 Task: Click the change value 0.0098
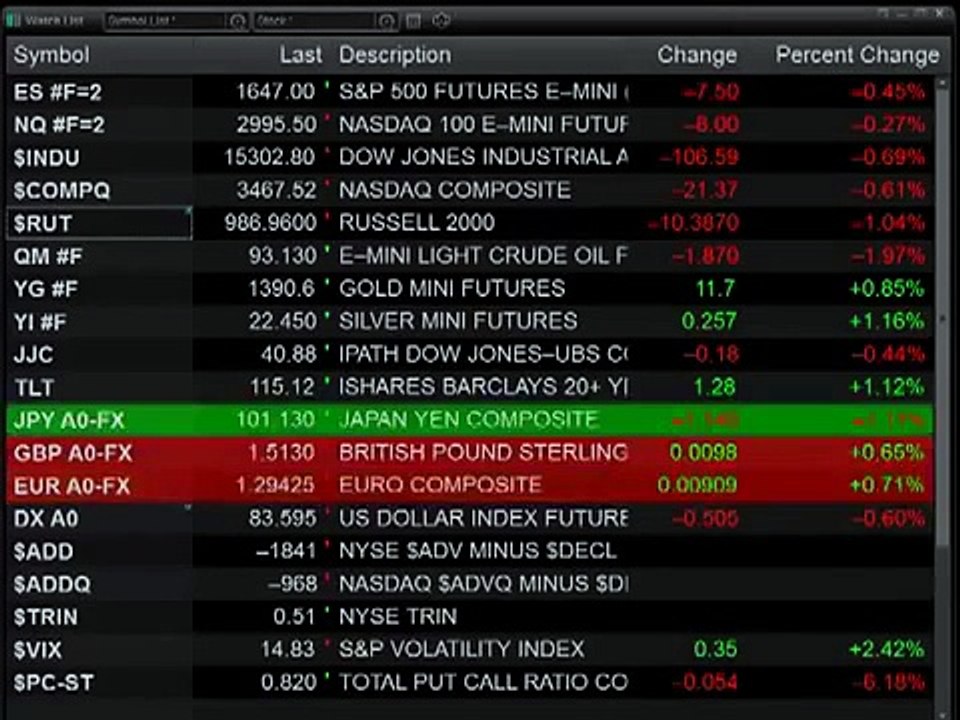[x=703, y=452]
